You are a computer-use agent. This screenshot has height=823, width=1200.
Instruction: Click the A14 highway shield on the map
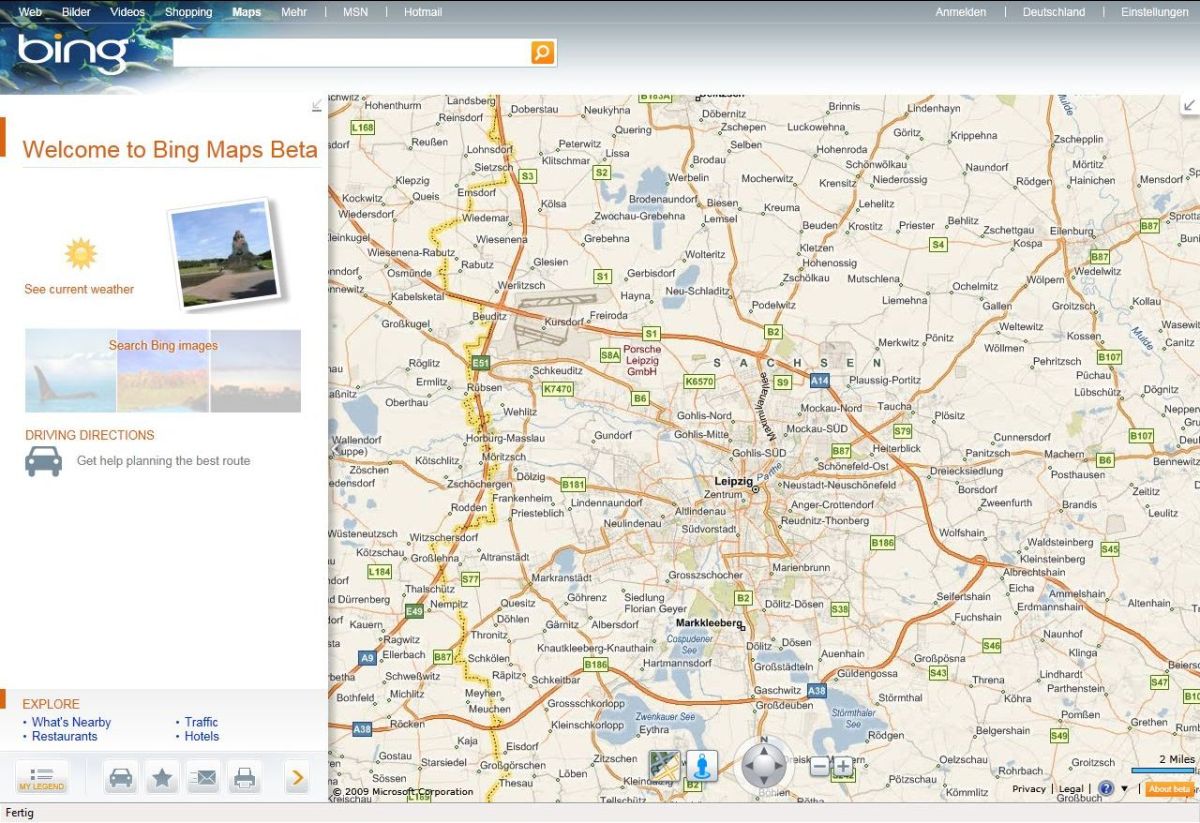click(x=820, y=381)
